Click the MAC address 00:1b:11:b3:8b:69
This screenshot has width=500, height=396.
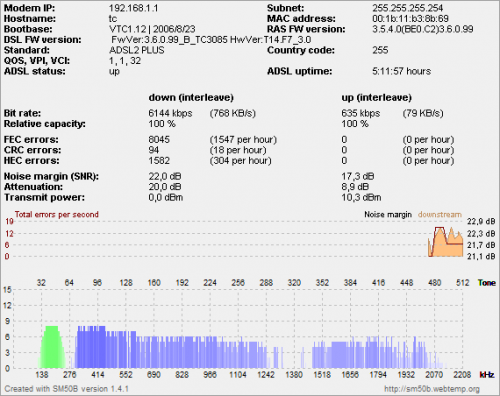[x=410, y=19]
